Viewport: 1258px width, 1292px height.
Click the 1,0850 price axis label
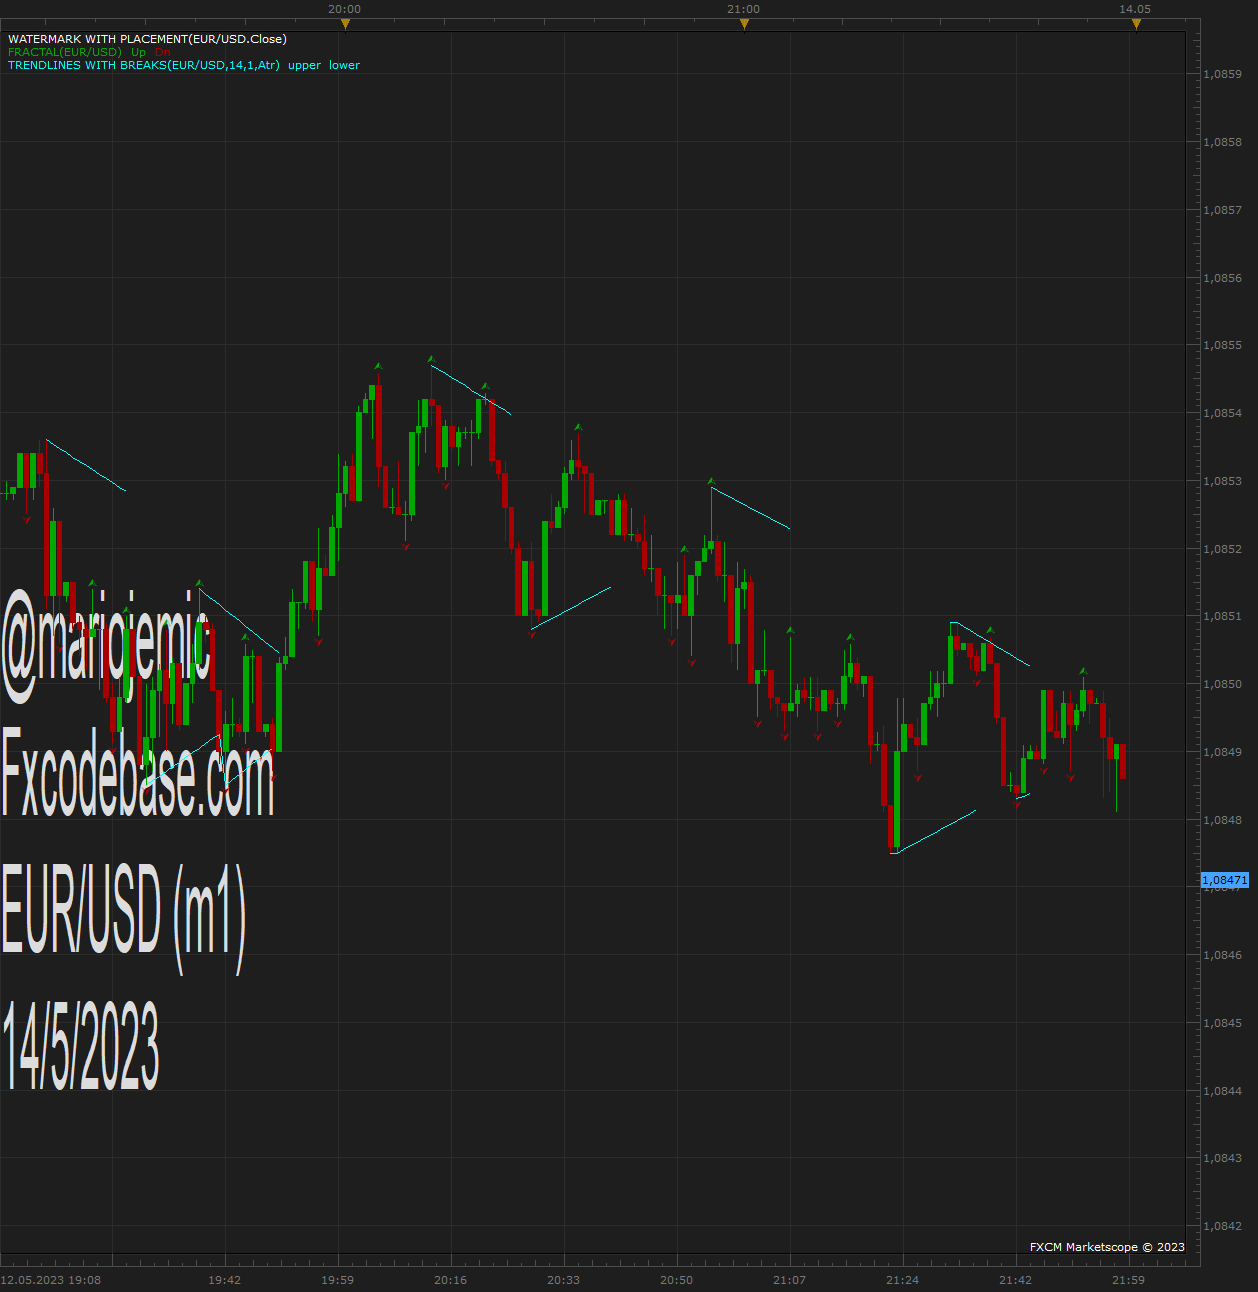[x=1222, y=684]
